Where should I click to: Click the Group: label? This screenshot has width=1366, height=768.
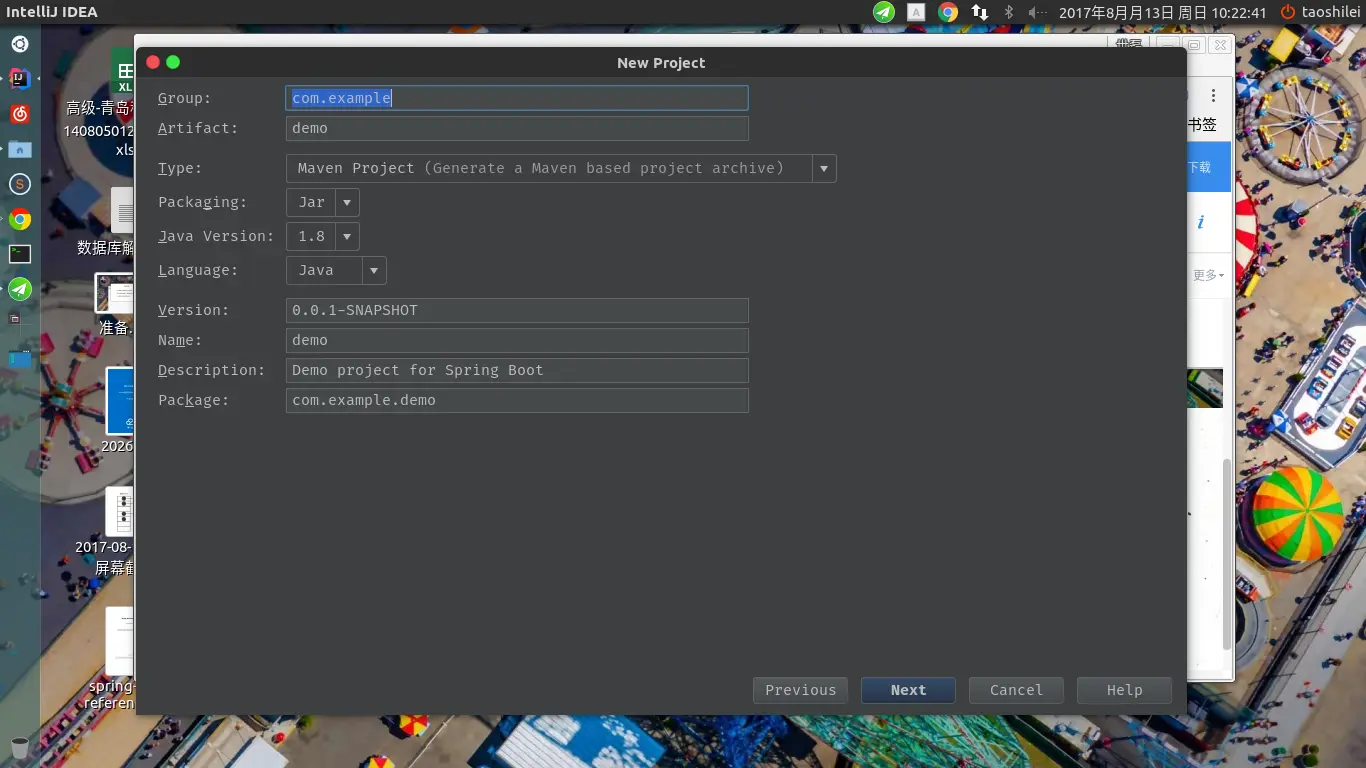[x=185, y=98]
